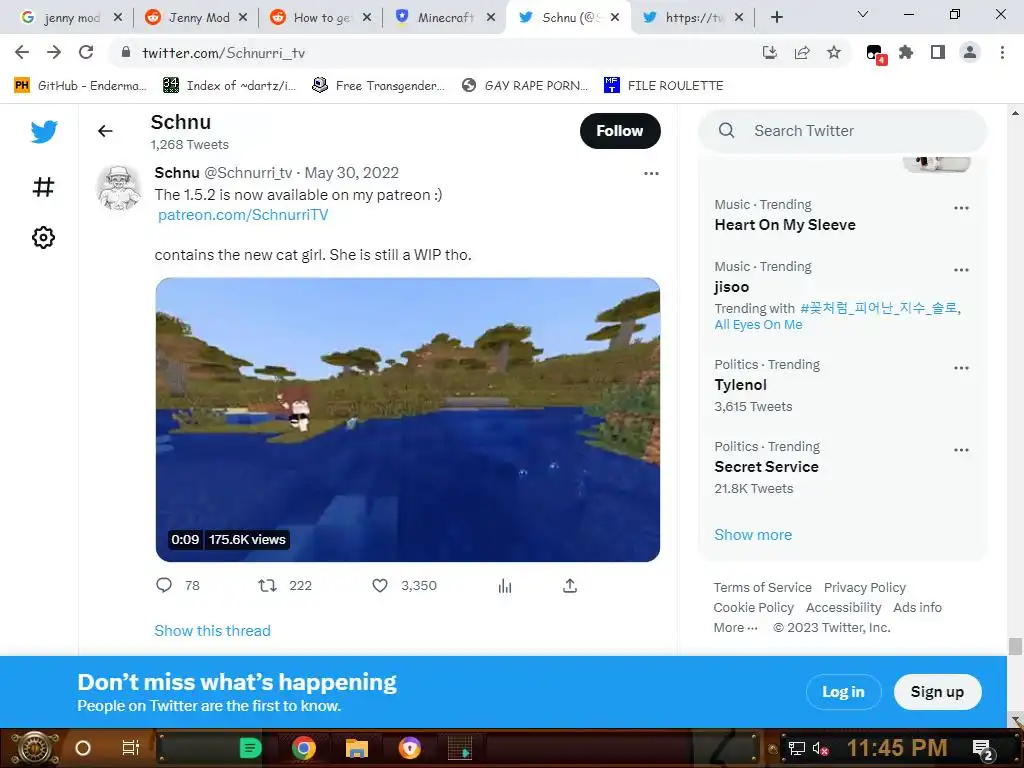
Task: Switch to the Minecraft tab
Action: (446, 18)
